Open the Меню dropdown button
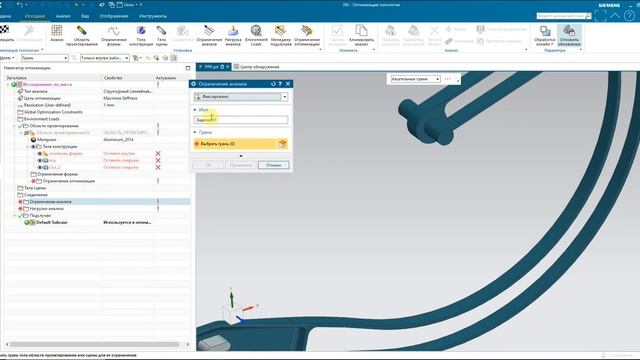 [8, 58]
